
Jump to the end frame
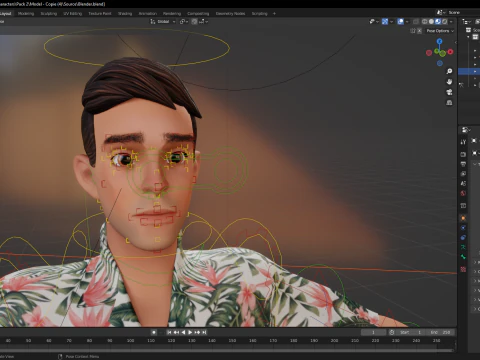[x=204, y=332]
